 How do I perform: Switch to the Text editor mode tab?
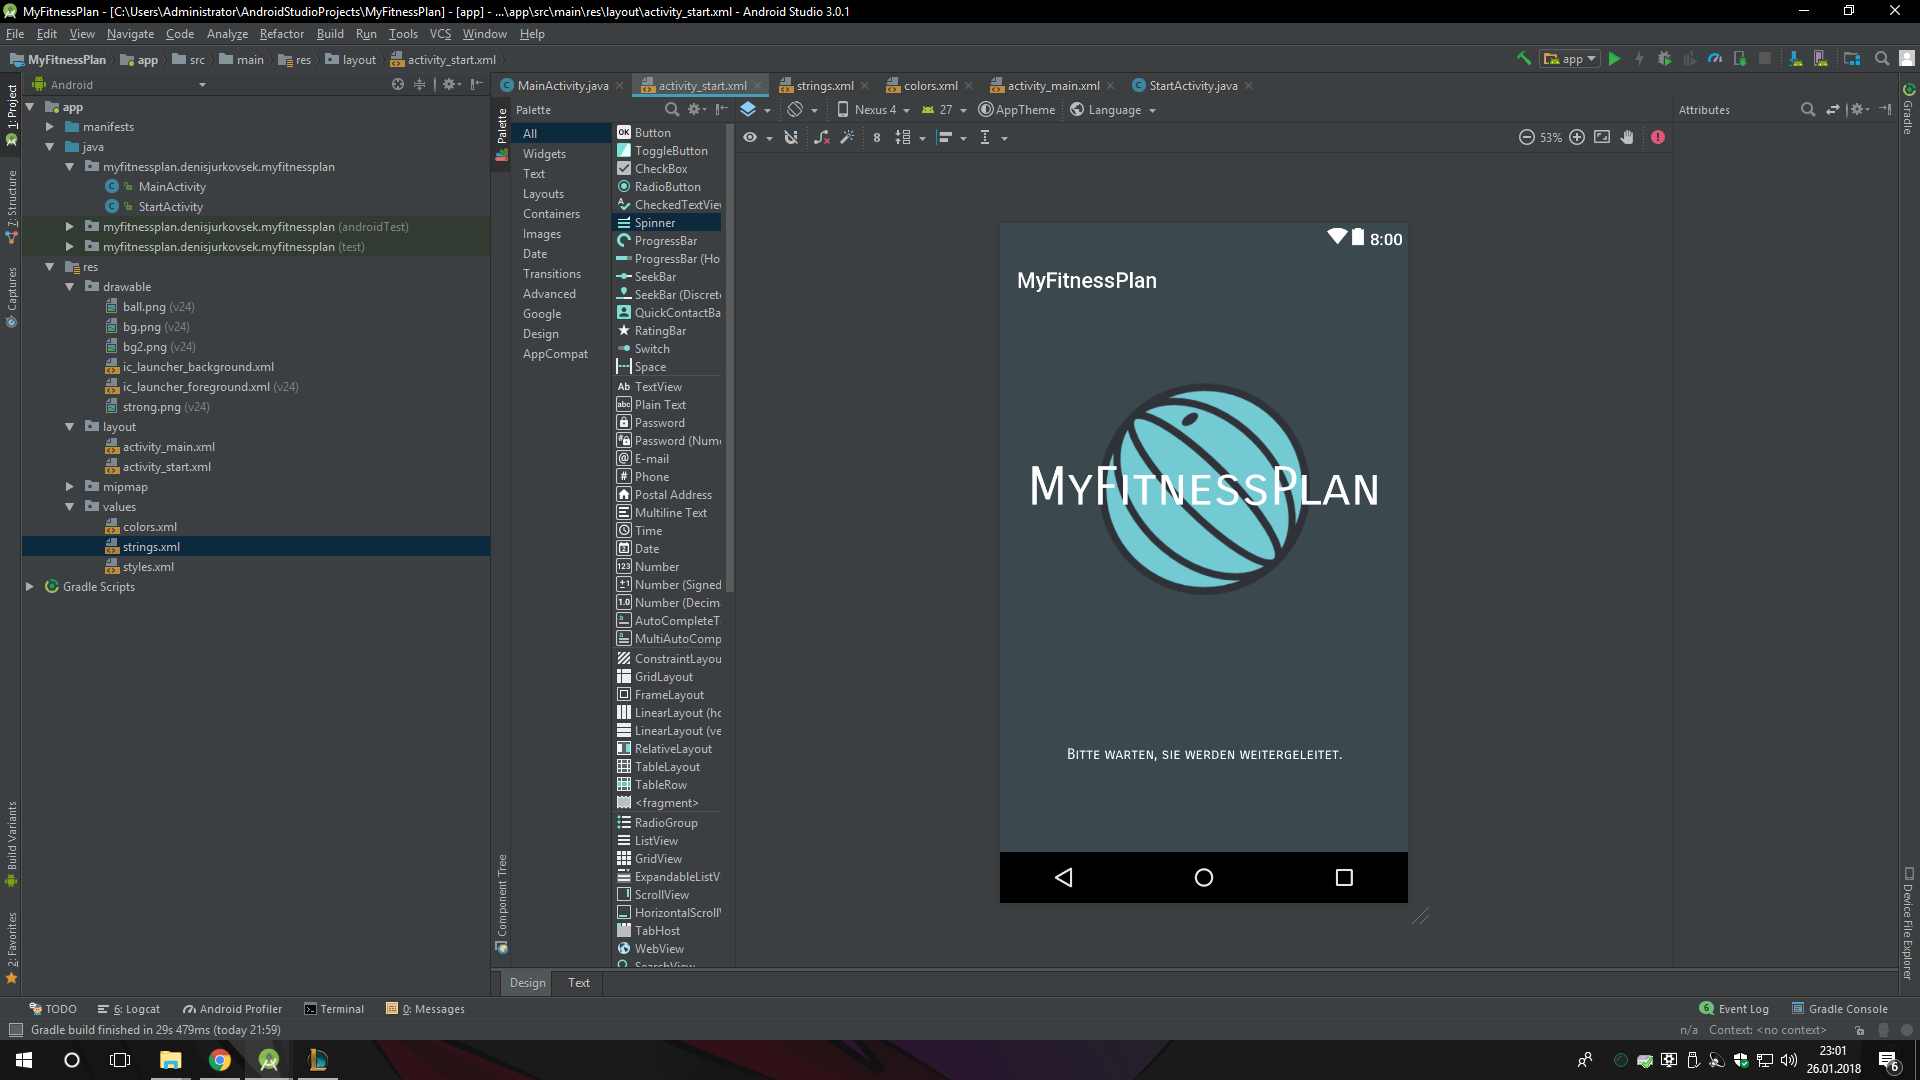[579, 983]
